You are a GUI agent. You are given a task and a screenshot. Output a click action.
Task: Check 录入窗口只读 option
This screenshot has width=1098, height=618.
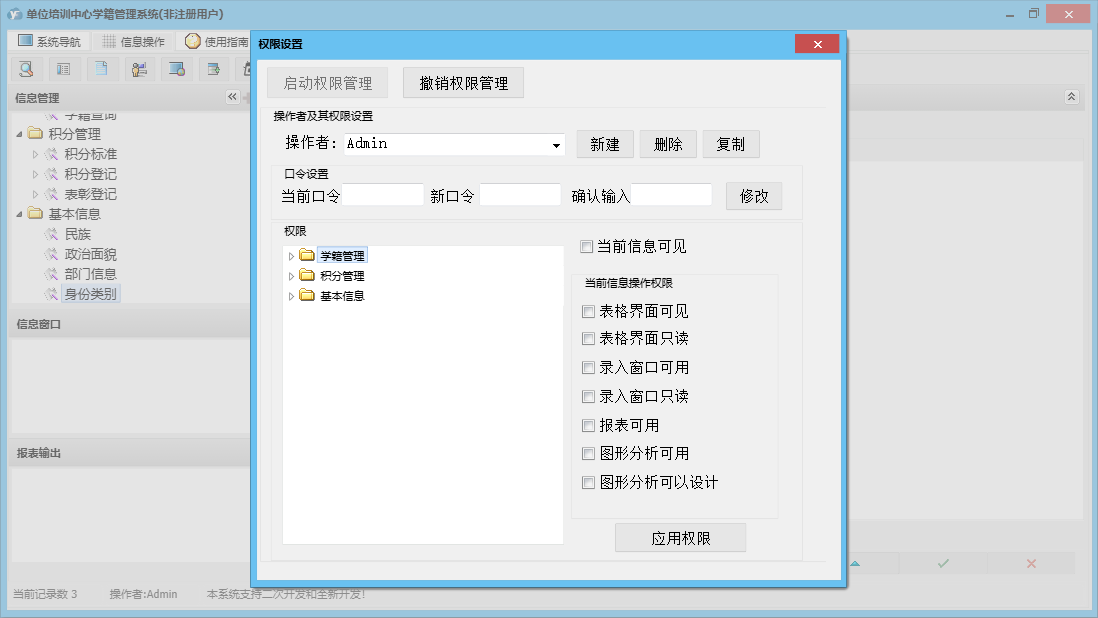coord(588,397)
